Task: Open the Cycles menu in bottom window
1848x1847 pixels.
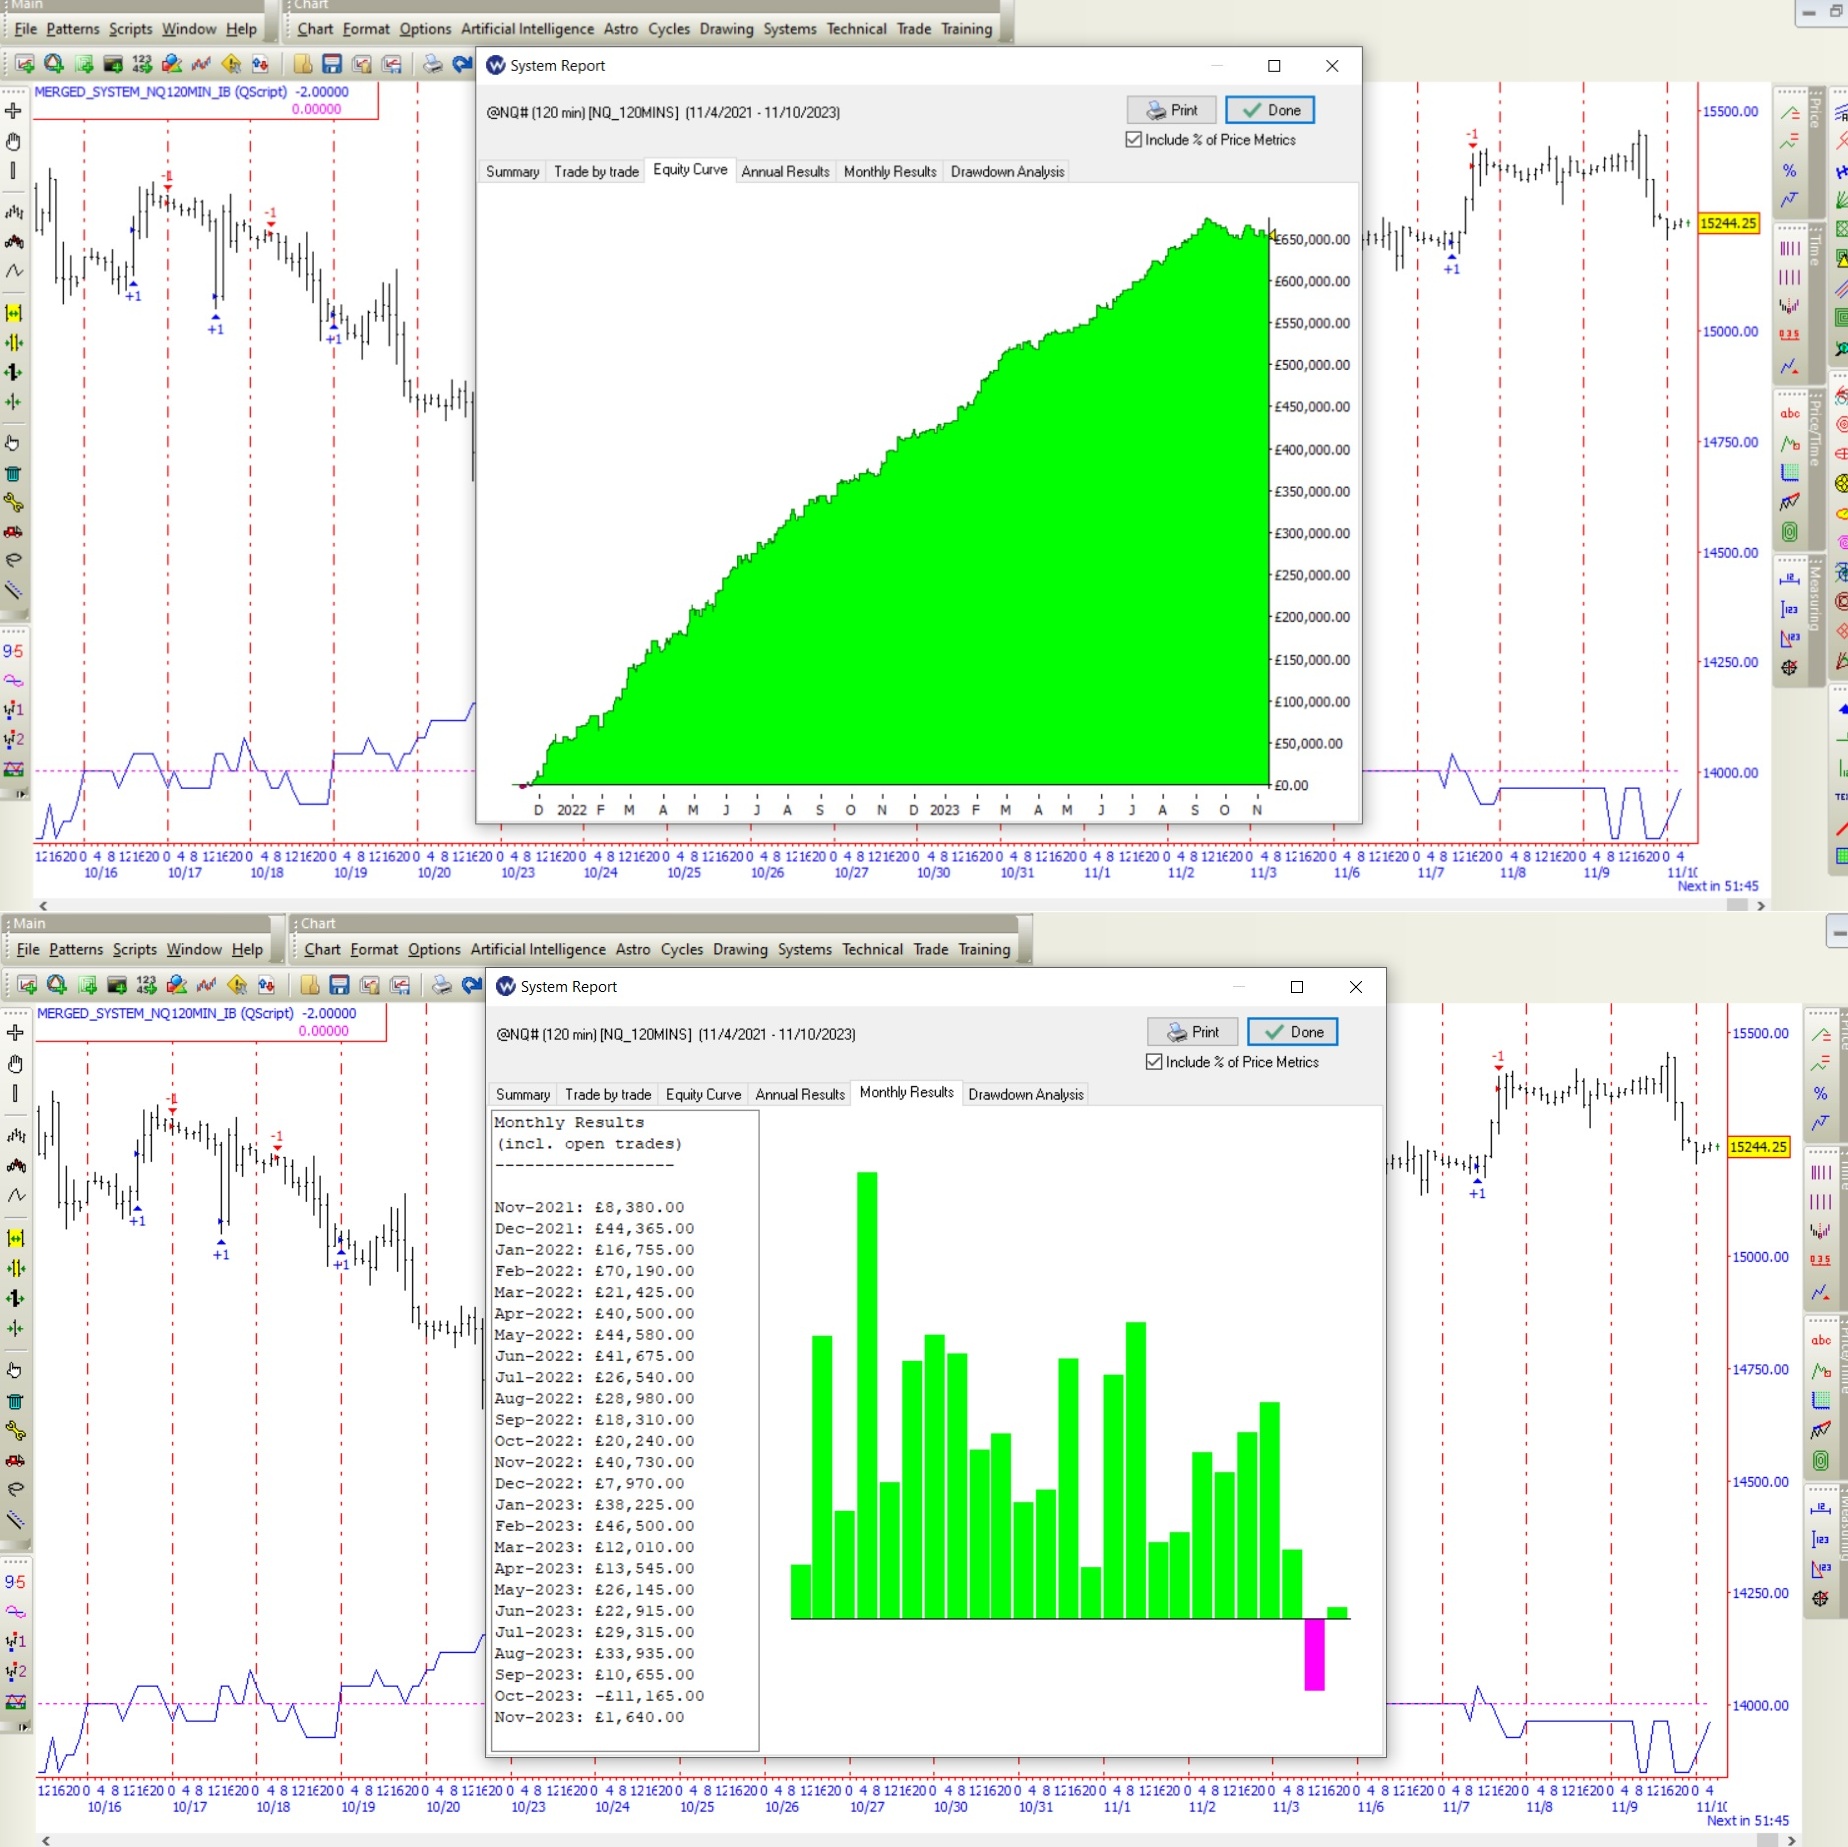Action: click(681, 950)
